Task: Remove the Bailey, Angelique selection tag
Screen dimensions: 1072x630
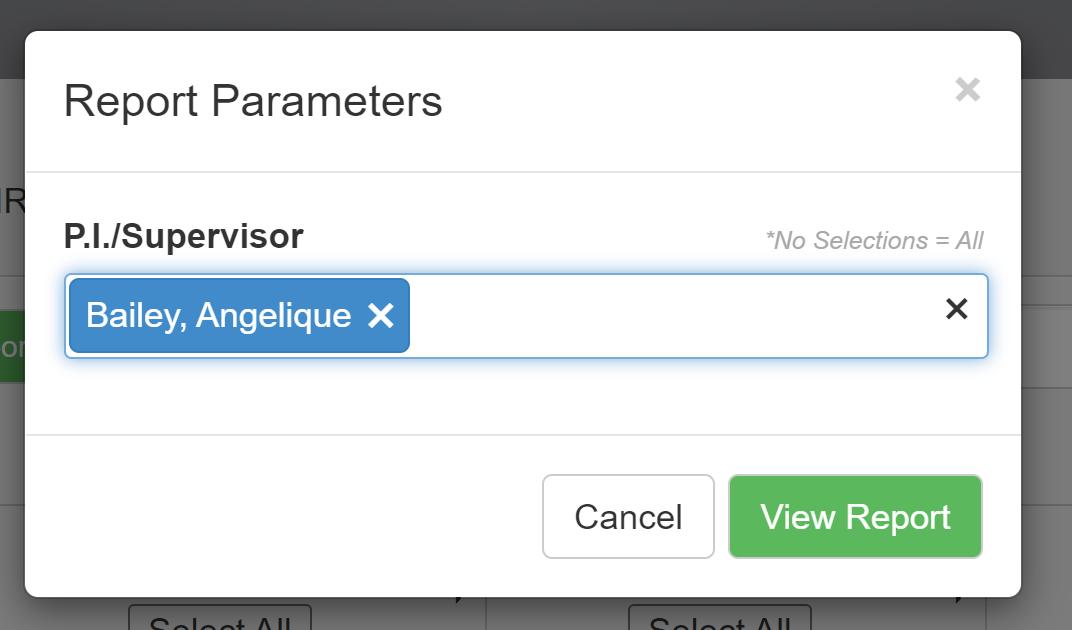Action: coord(381,316)
